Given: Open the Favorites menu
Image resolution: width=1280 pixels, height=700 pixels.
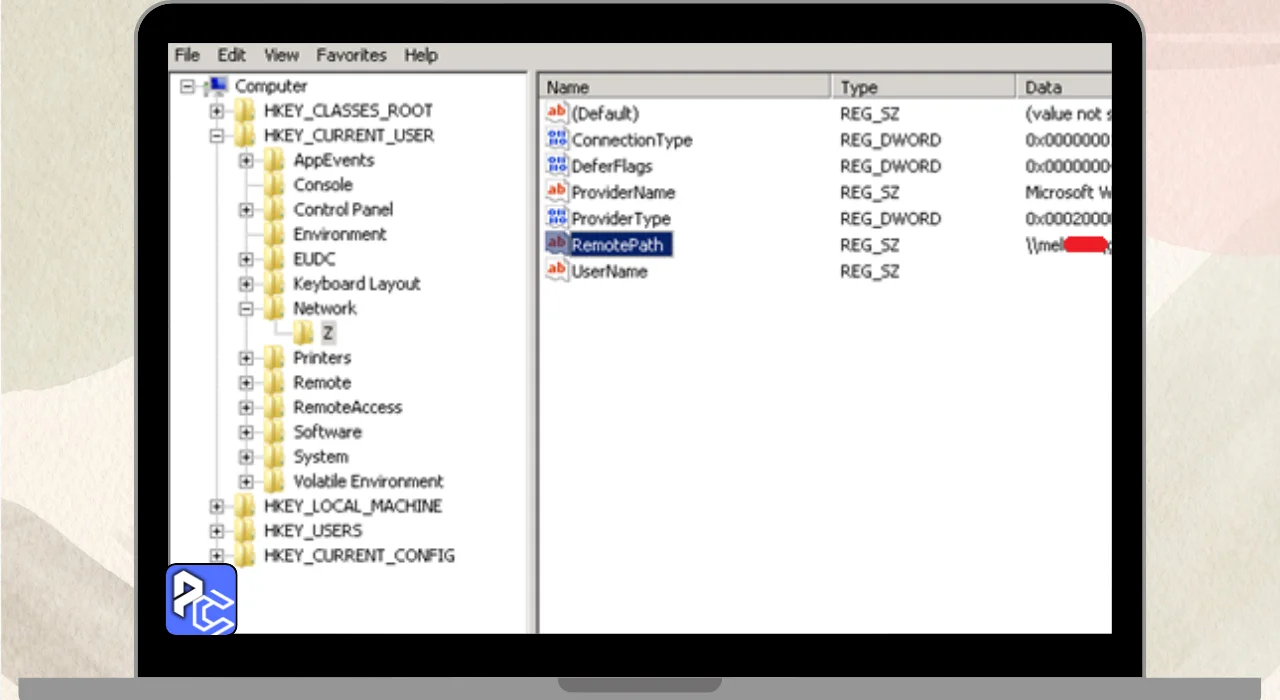Looking at the screenshot, I should [351, 55].
